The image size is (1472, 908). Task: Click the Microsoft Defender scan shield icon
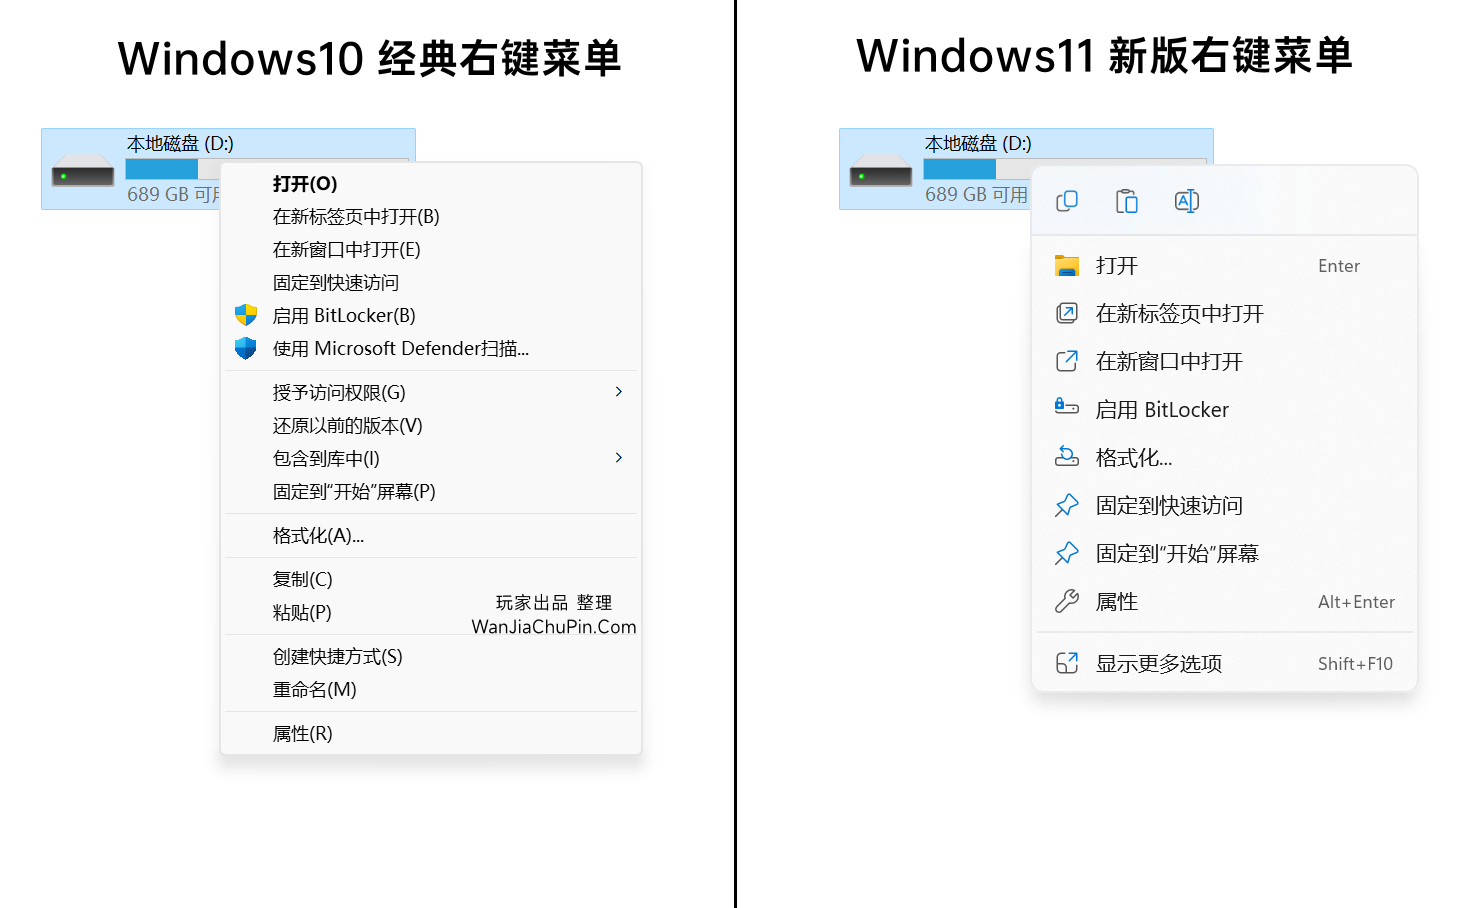[245, 348]
